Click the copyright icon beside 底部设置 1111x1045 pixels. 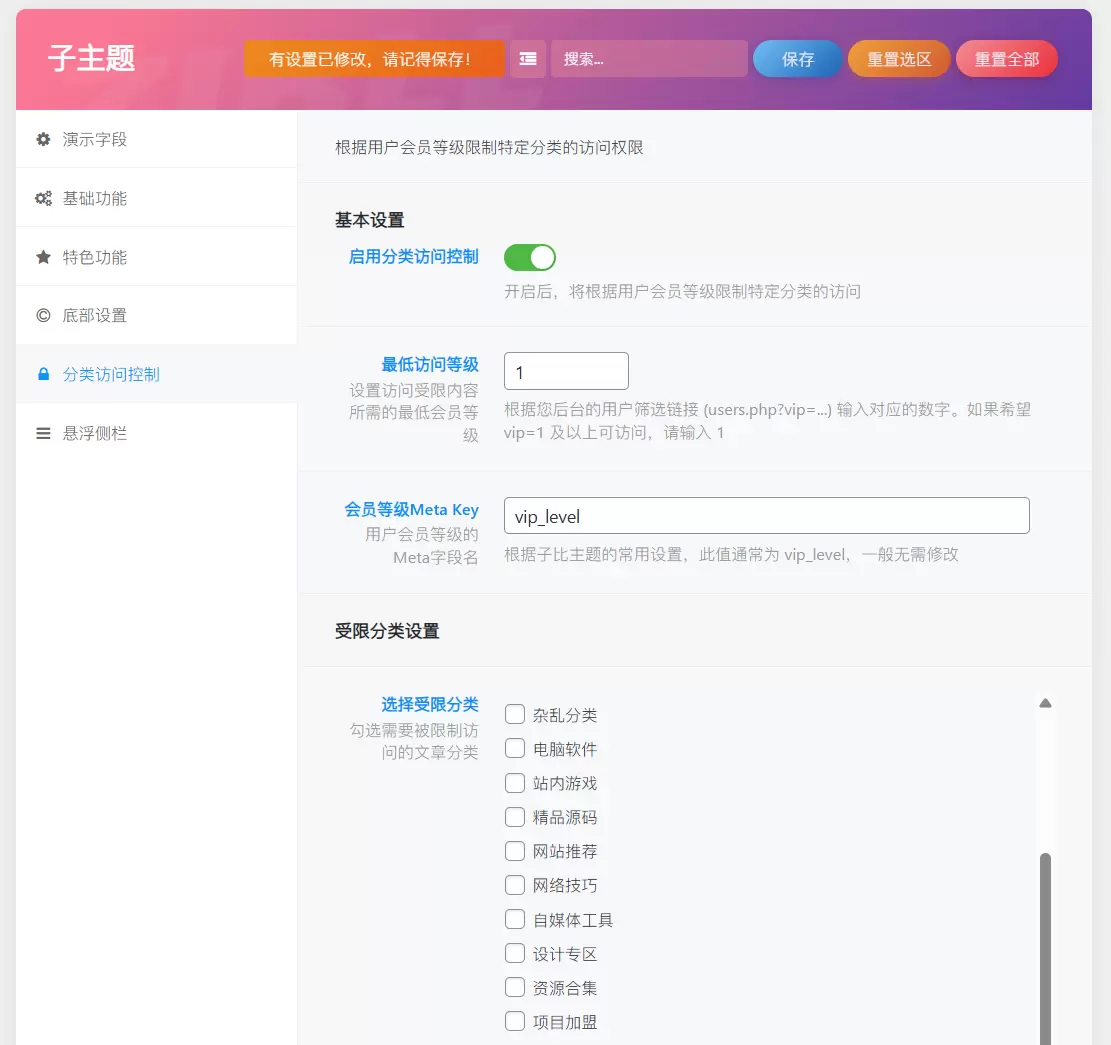click(43, 315)
